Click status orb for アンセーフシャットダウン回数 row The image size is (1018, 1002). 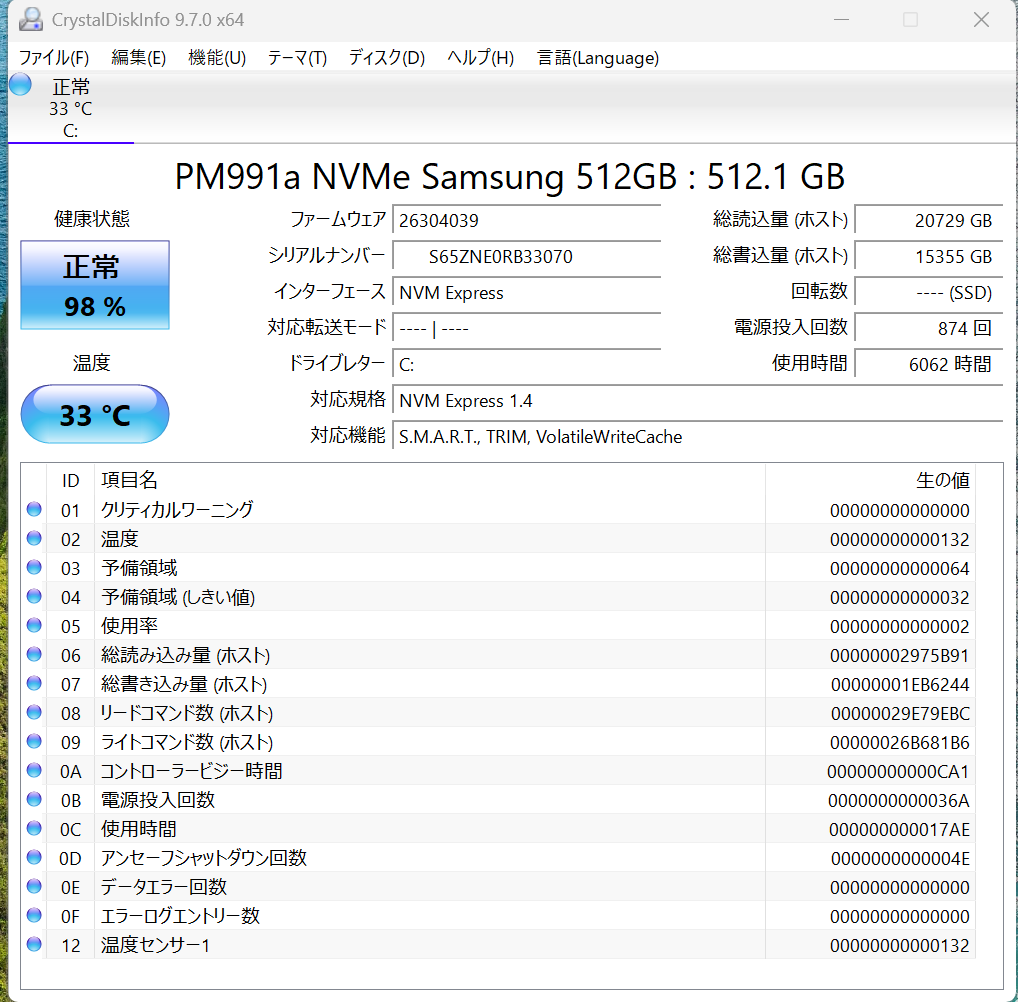(x=34, y=857)
